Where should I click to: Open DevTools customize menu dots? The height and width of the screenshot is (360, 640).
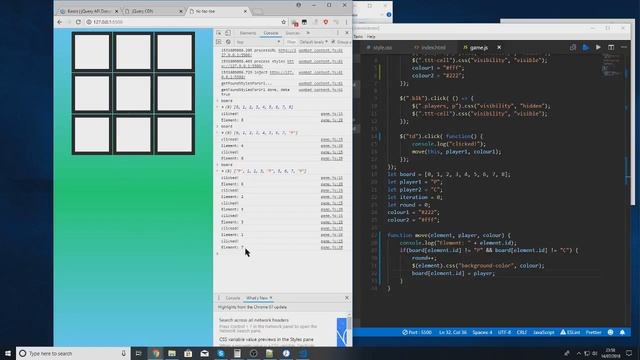[x=338, y=33]
